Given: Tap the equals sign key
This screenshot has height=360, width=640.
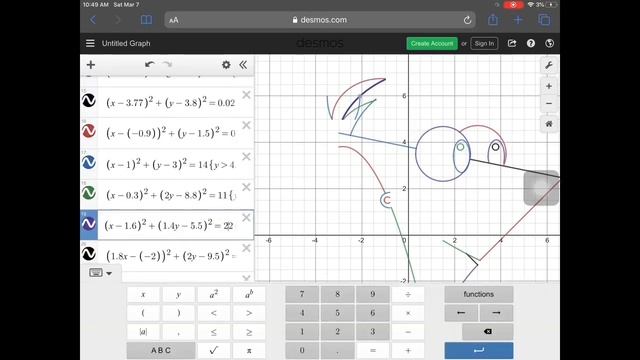Looking at the screenshot, I should pos(373,351).
